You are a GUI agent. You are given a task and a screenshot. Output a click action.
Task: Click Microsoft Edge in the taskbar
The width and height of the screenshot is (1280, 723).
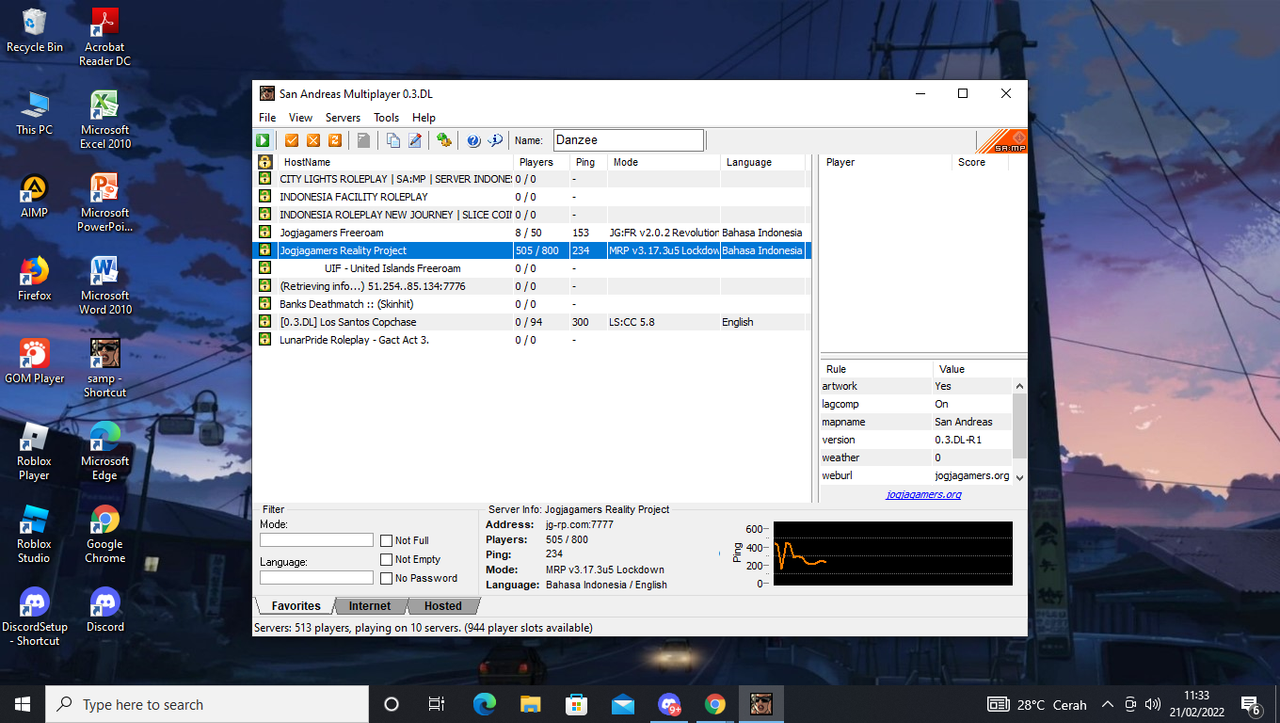click(x=485, y=704)
